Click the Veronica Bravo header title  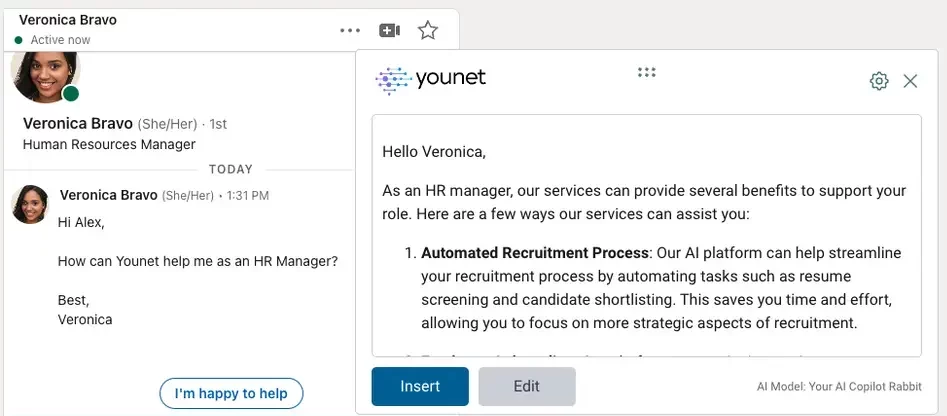[x=68, y=20]
